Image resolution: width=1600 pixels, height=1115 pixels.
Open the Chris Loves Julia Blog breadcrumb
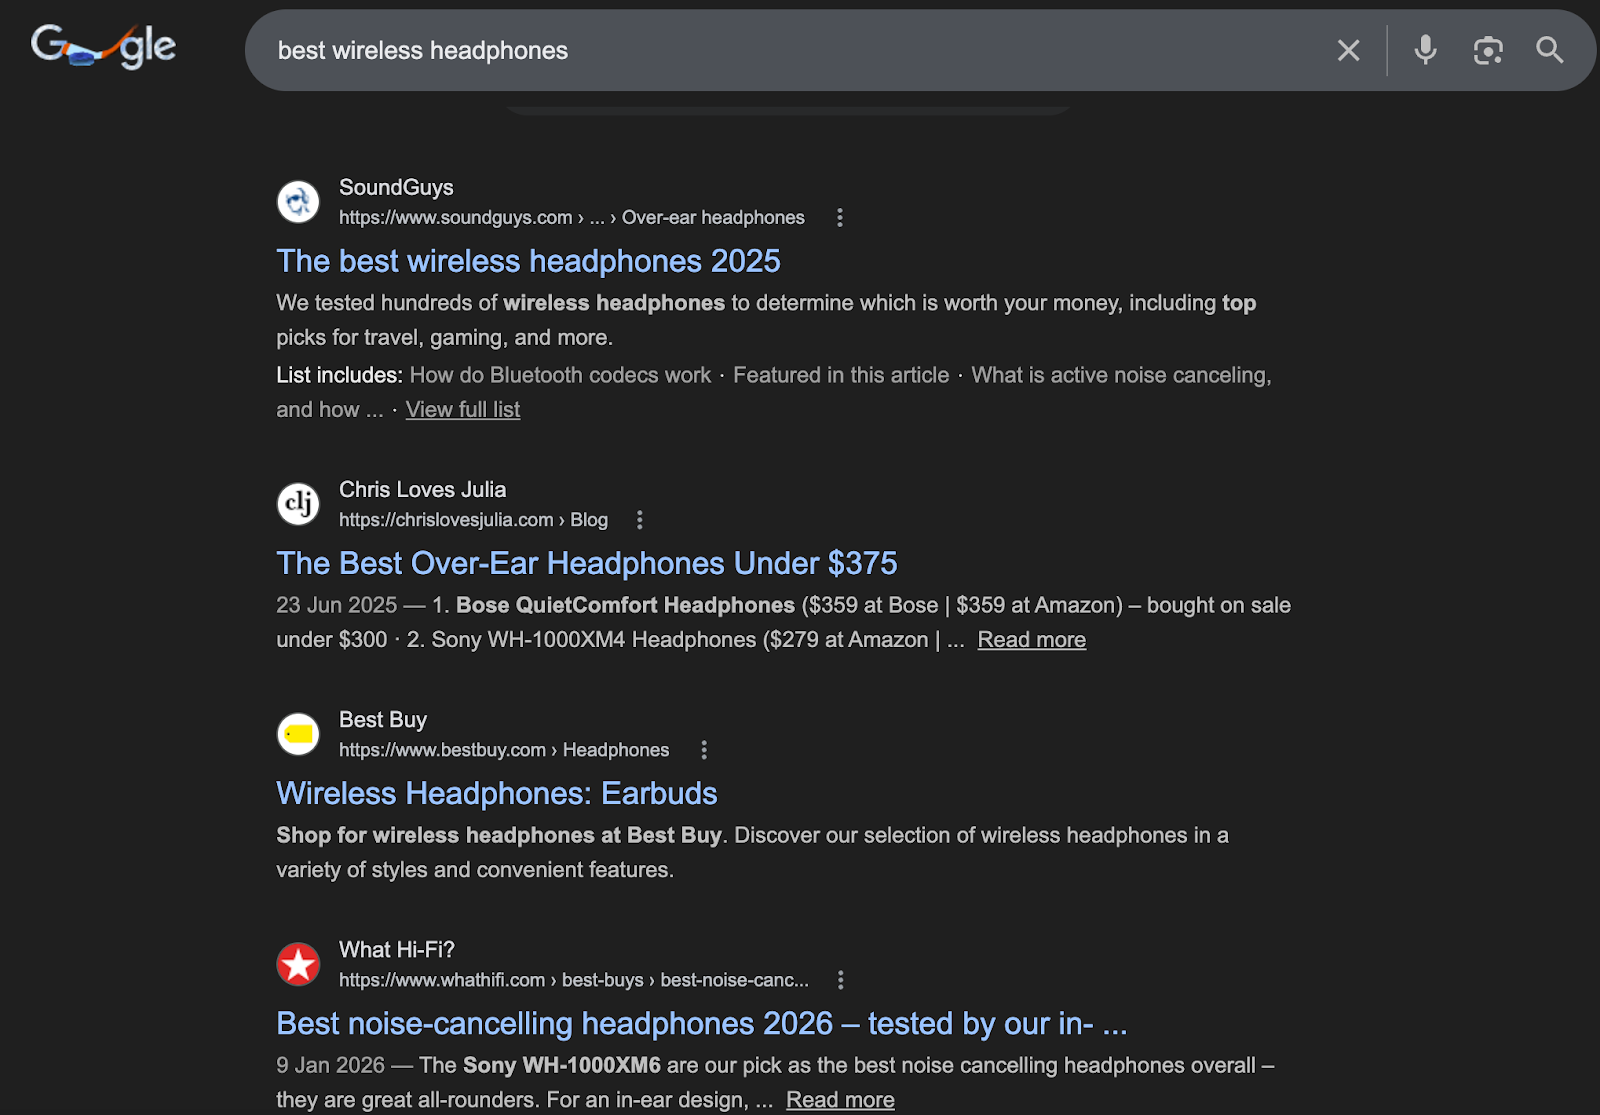click(589, 520)
